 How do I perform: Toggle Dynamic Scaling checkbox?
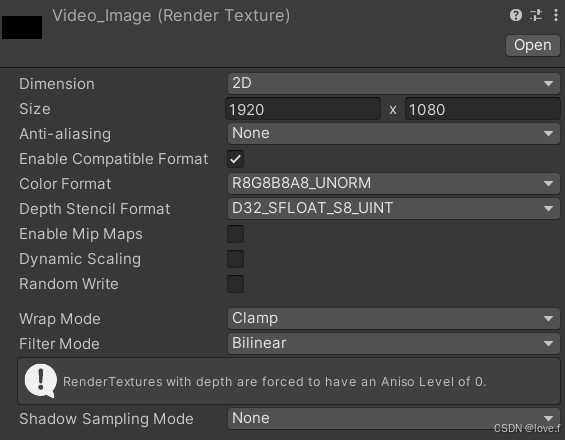tap(235, 259)
